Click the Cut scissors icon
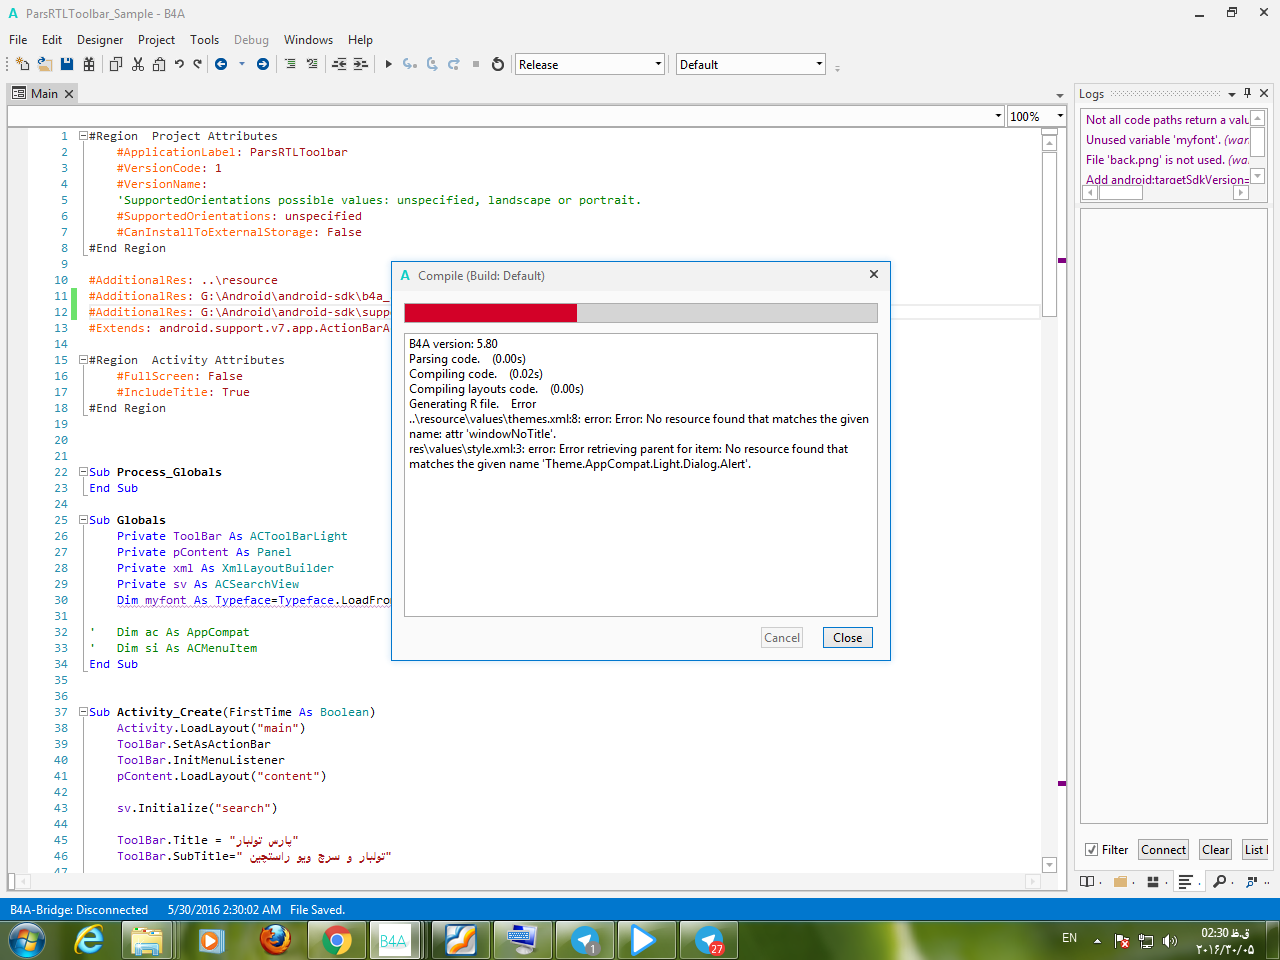Image resolution: width=1280 pixels, height=960 pixels. click(x=137, y=64)
